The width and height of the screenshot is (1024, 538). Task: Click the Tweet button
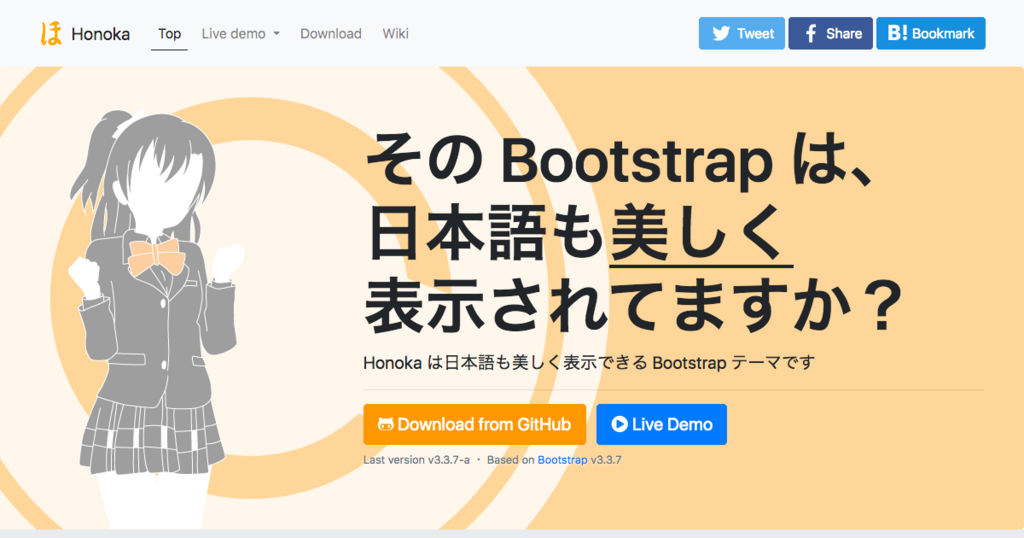[741, 33]
